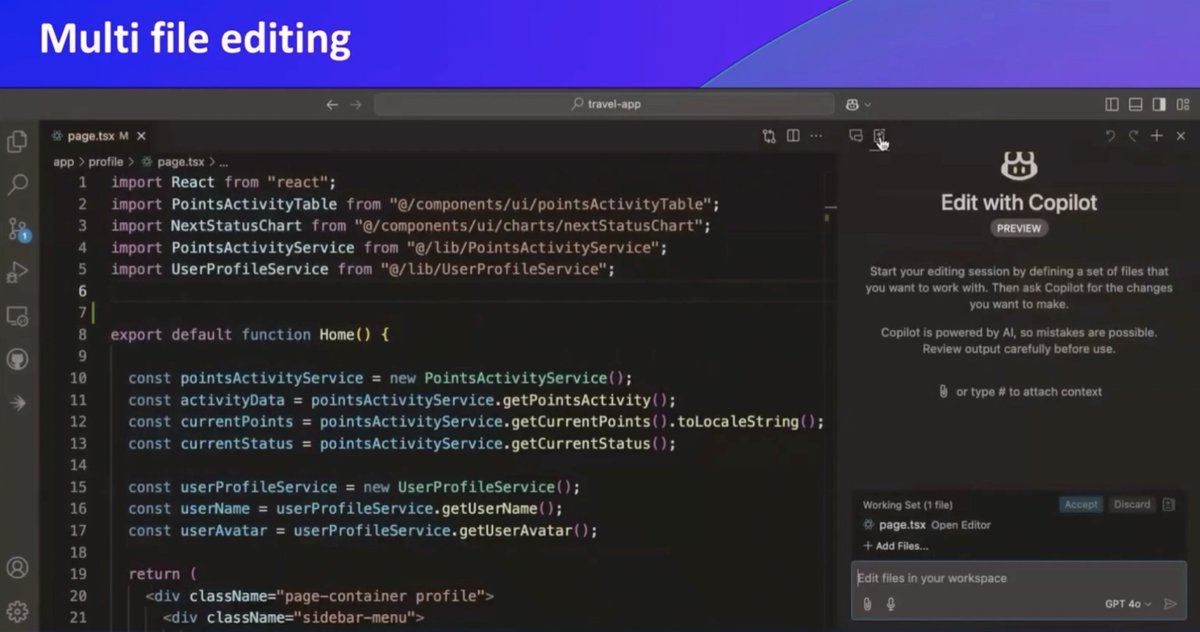Viewport: 1200px width, 632px height.
Task: Open the Copilot title bar dropdown chevron
Action: [x=867, y=105]
